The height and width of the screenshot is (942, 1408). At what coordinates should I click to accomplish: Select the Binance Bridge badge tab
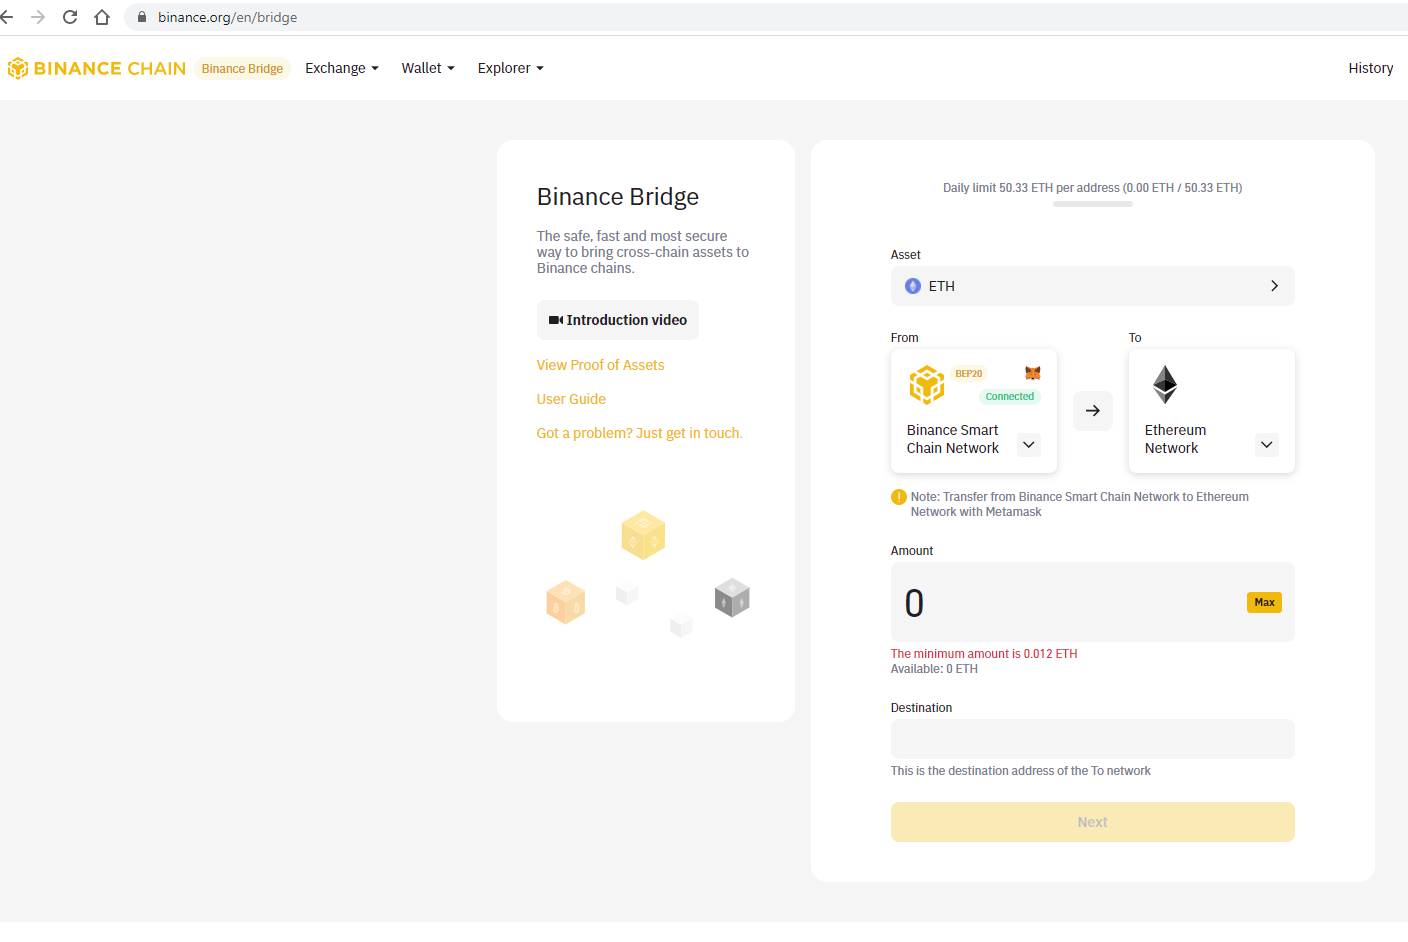point(242,68)
